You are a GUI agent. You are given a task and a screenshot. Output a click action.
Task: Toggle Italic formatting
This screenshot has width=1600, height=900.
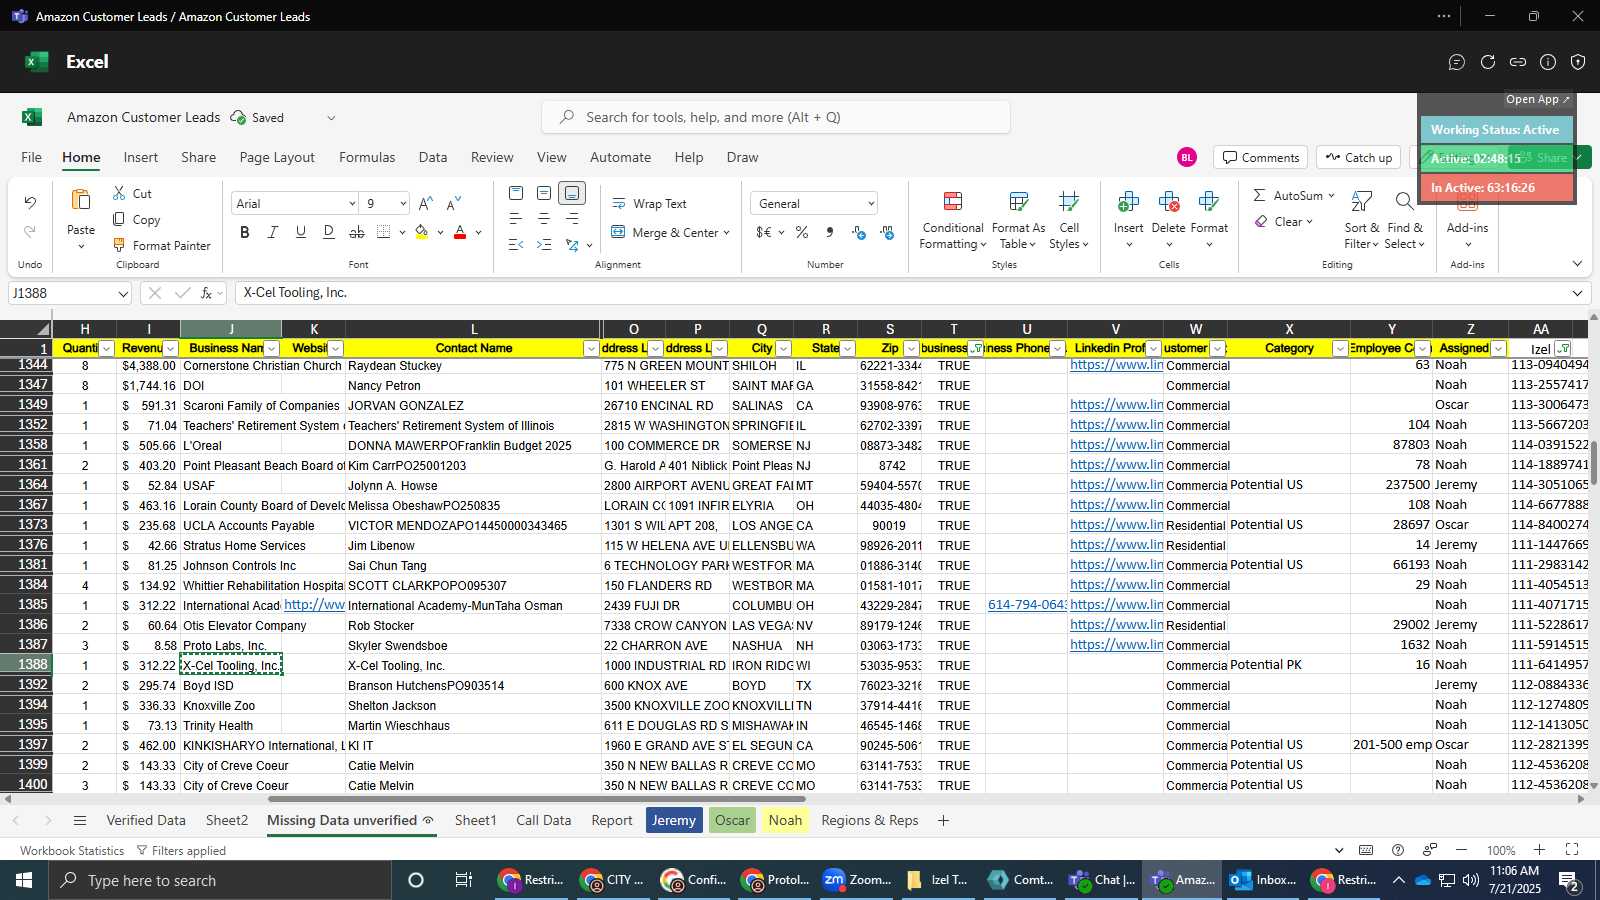tap(273, 232)
